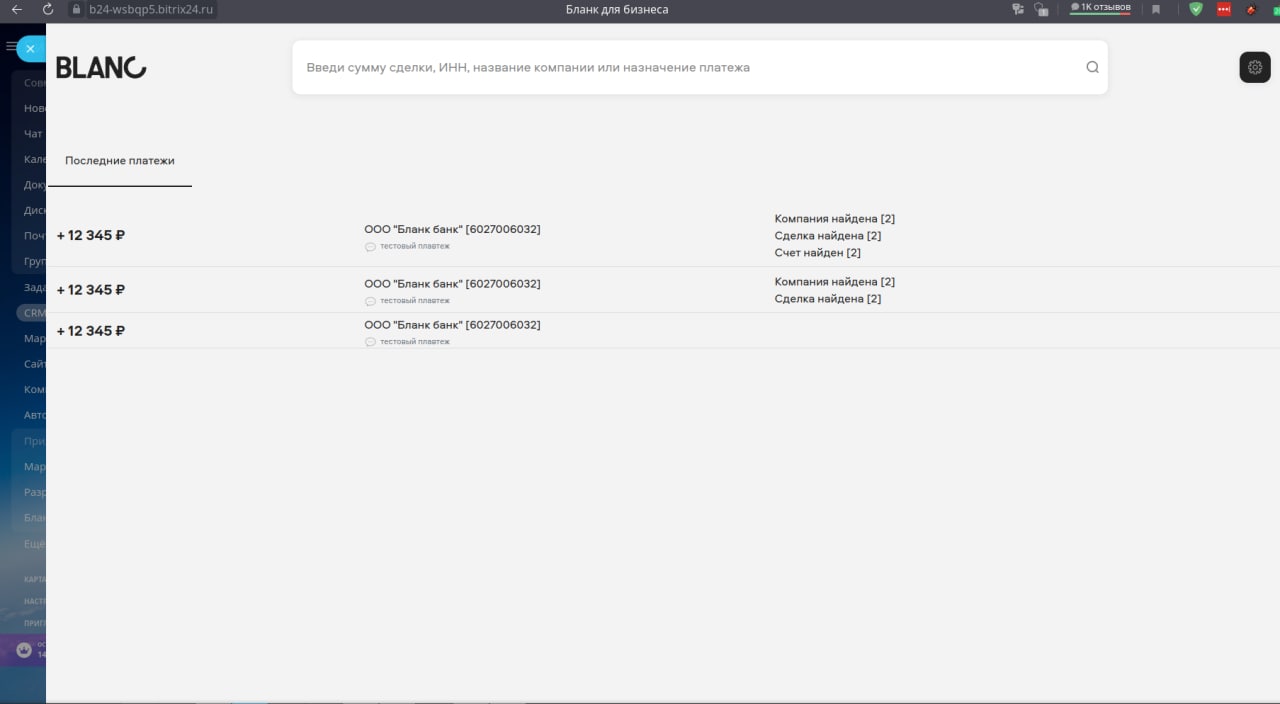The image size is (1280, 704).
Task: Click the BLANC logo
Action: pyautogui.click(x=101, y=67)
